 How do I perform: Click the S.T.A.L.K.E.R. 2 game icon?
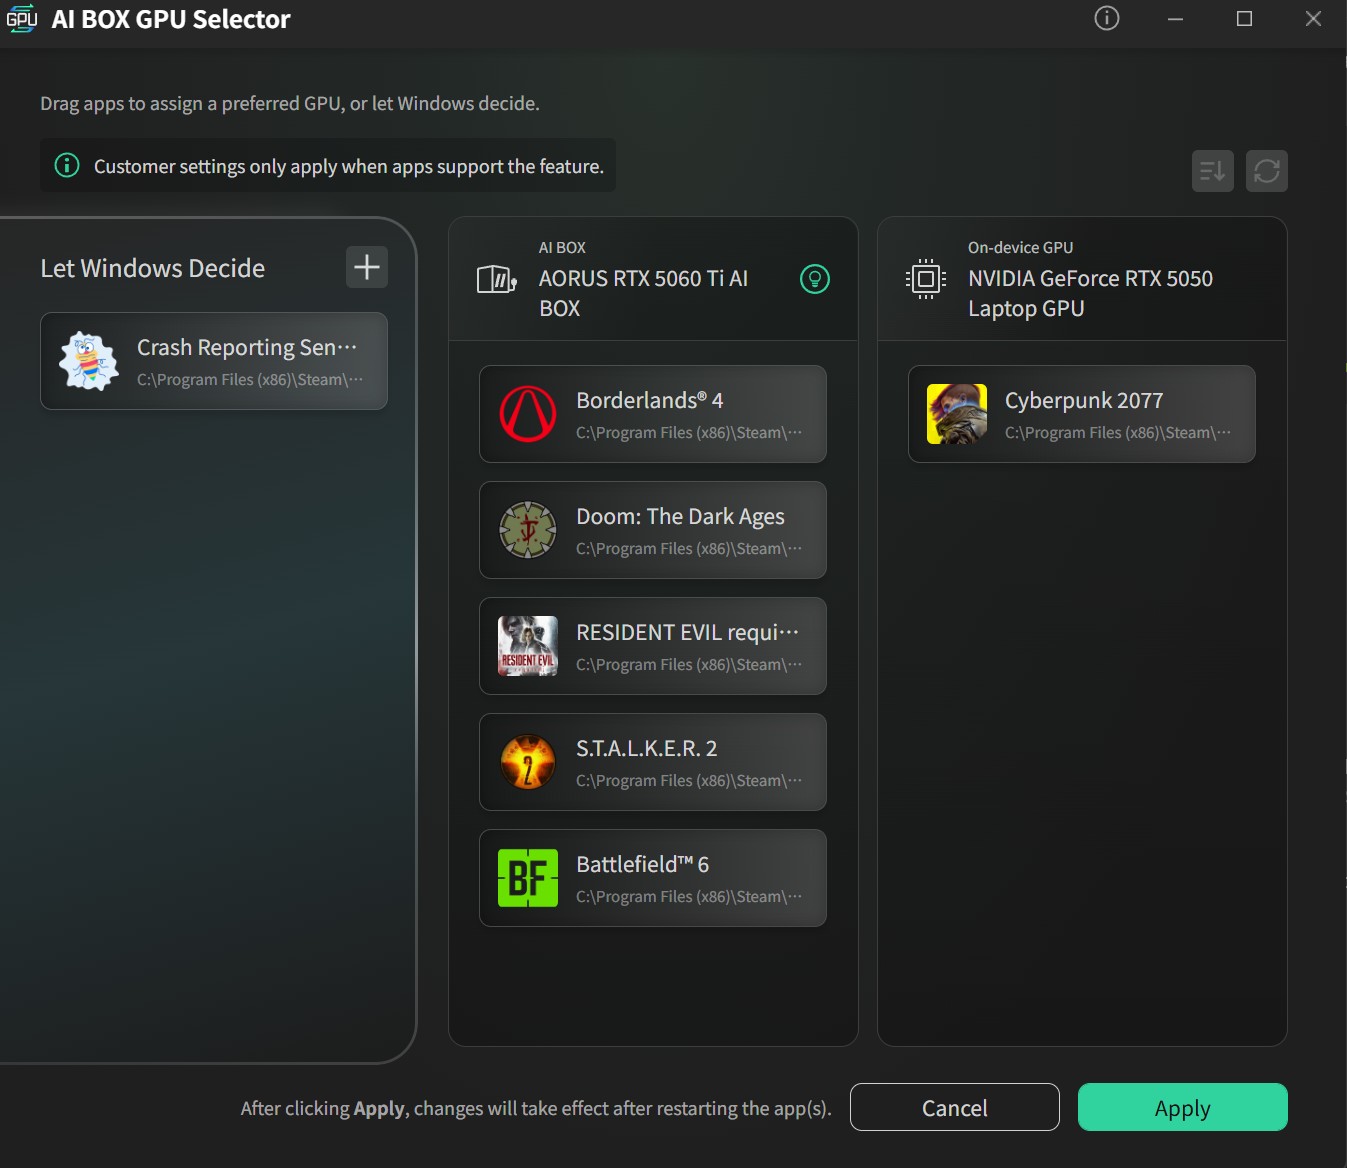(528, 762)
